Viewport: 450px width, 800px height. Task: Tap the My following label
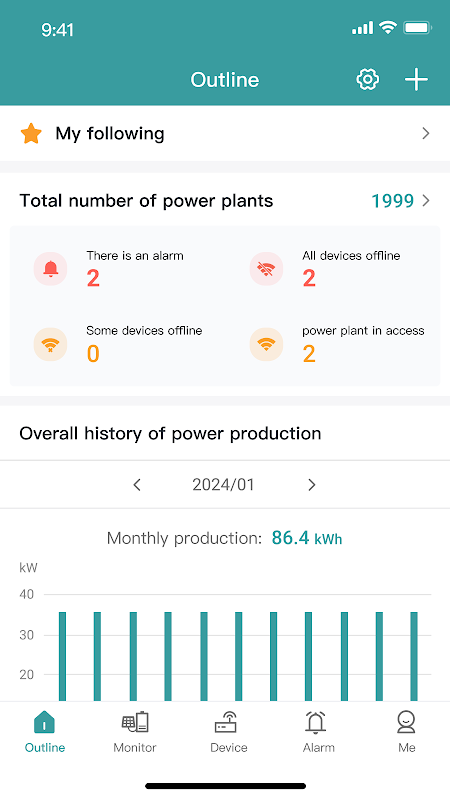tap(110, 134)
